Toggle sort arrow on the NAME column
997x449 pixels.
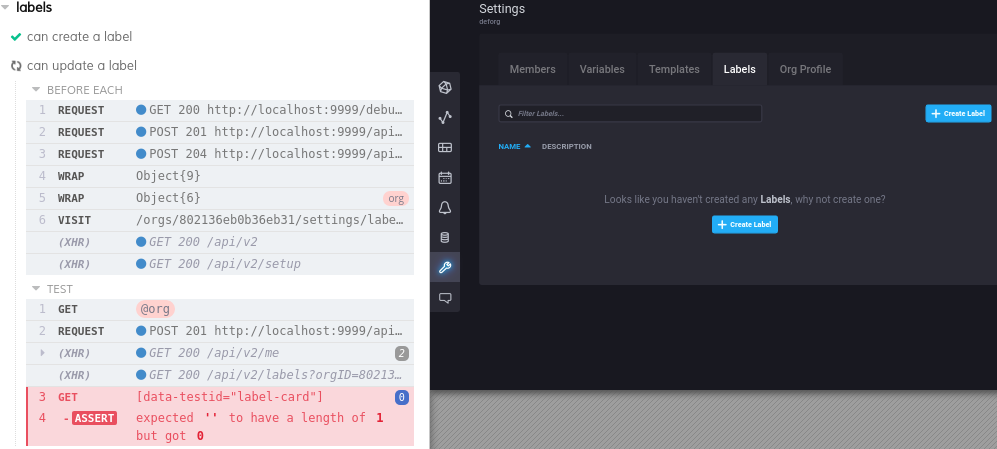pyautogui.click(x=527, y=146)
